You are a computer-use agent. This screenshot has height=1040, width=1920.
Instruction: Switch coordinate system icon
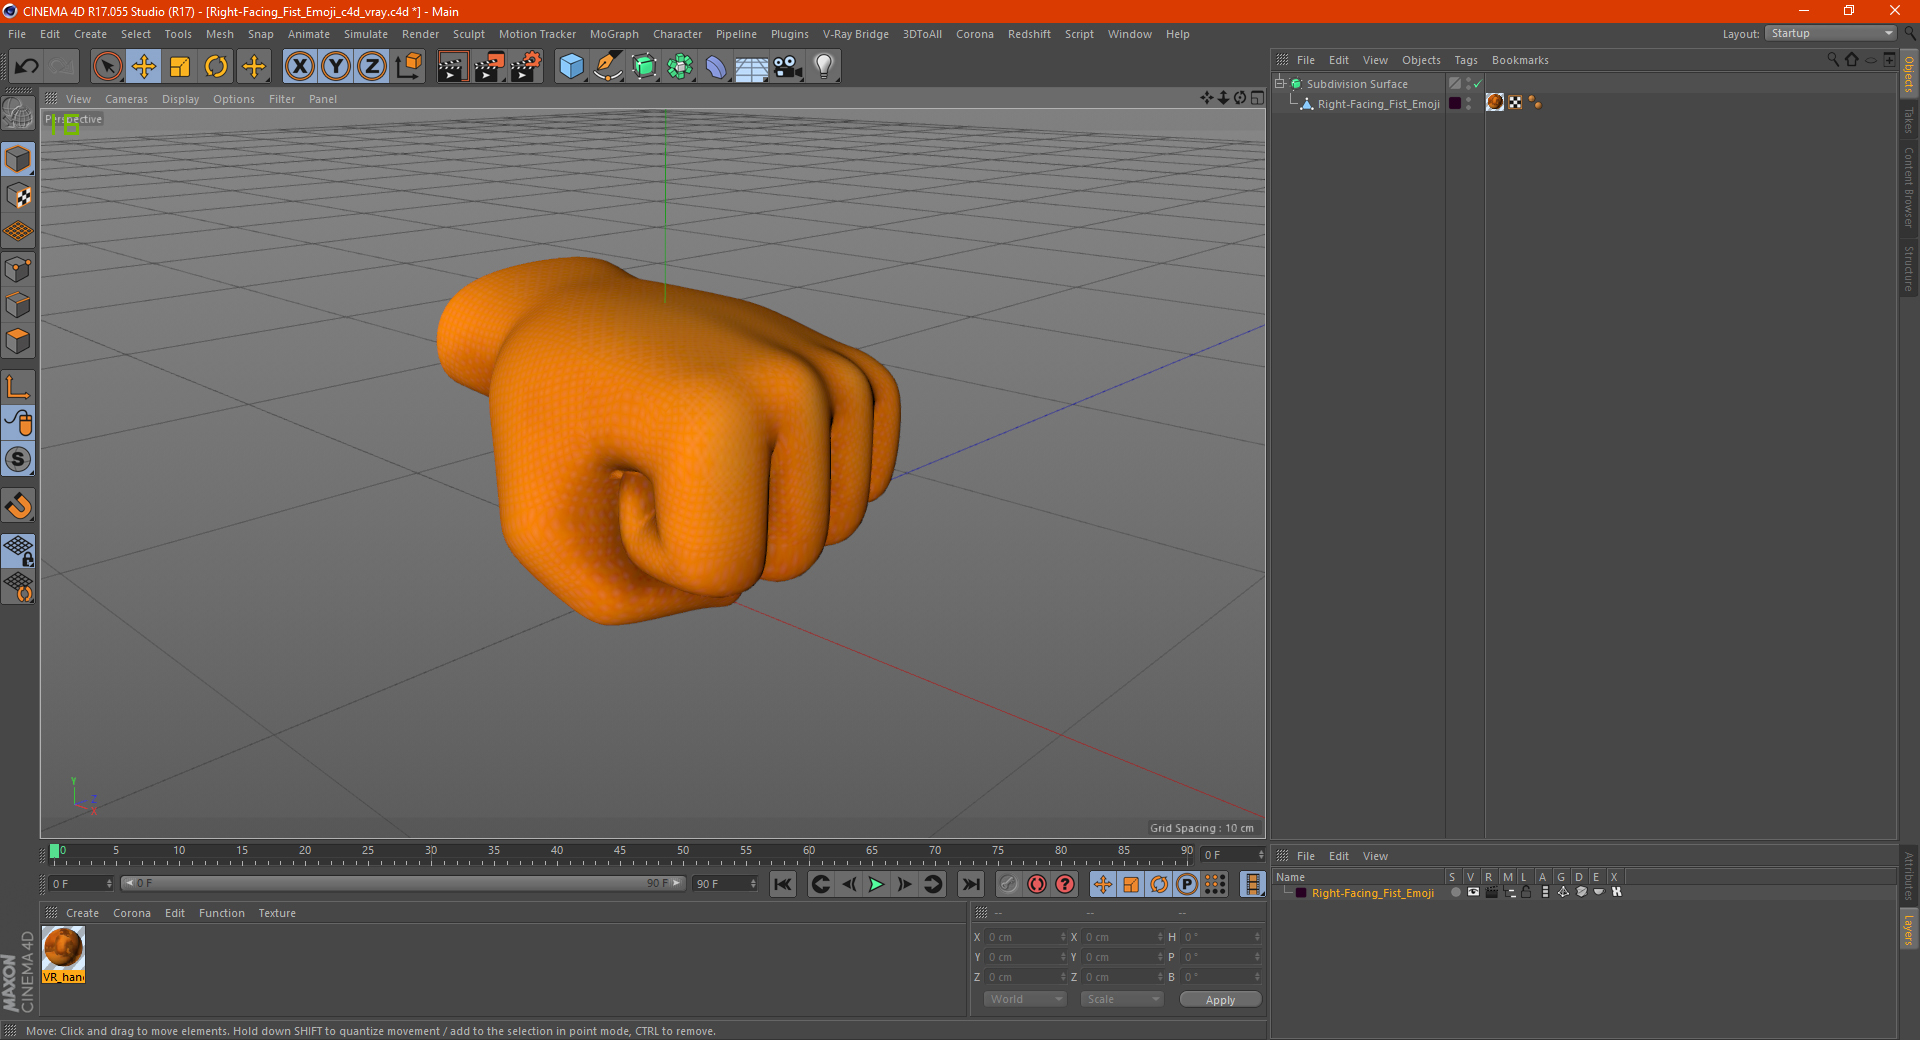coord(408,67)
